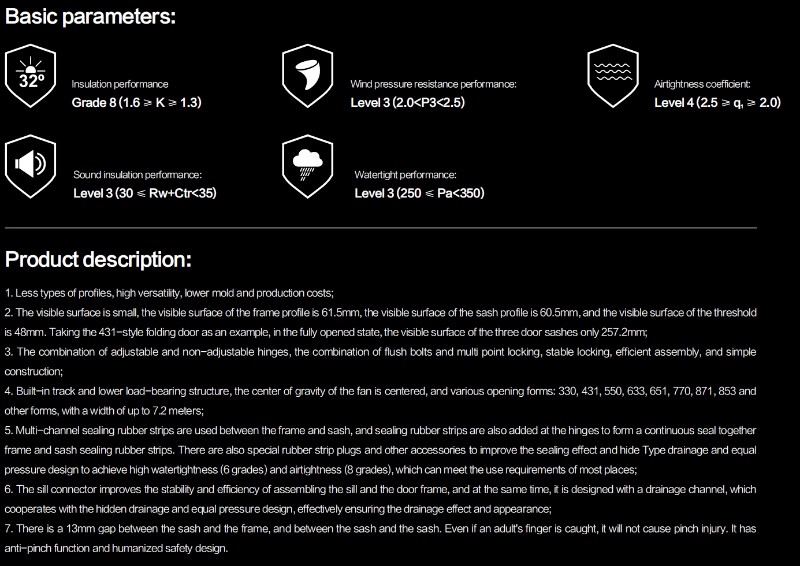Click the wind tornado shield icon
The image size is (800, 566).
click(307, 76)
